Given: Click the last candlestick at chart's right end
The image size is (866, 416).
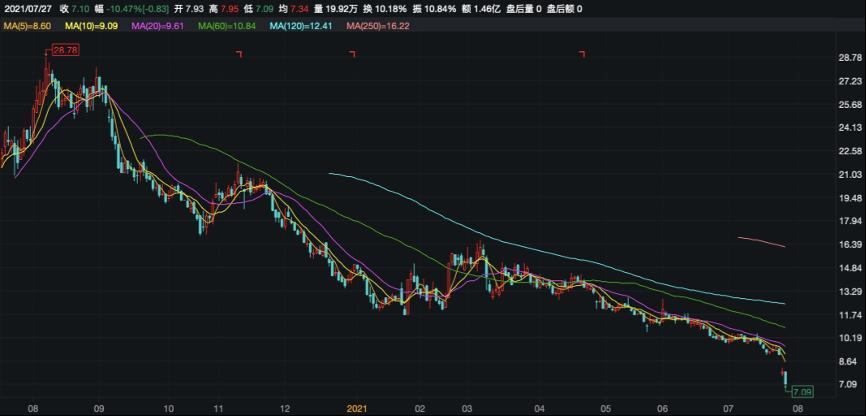Looking at the screenshot, I should pos(784,376).
